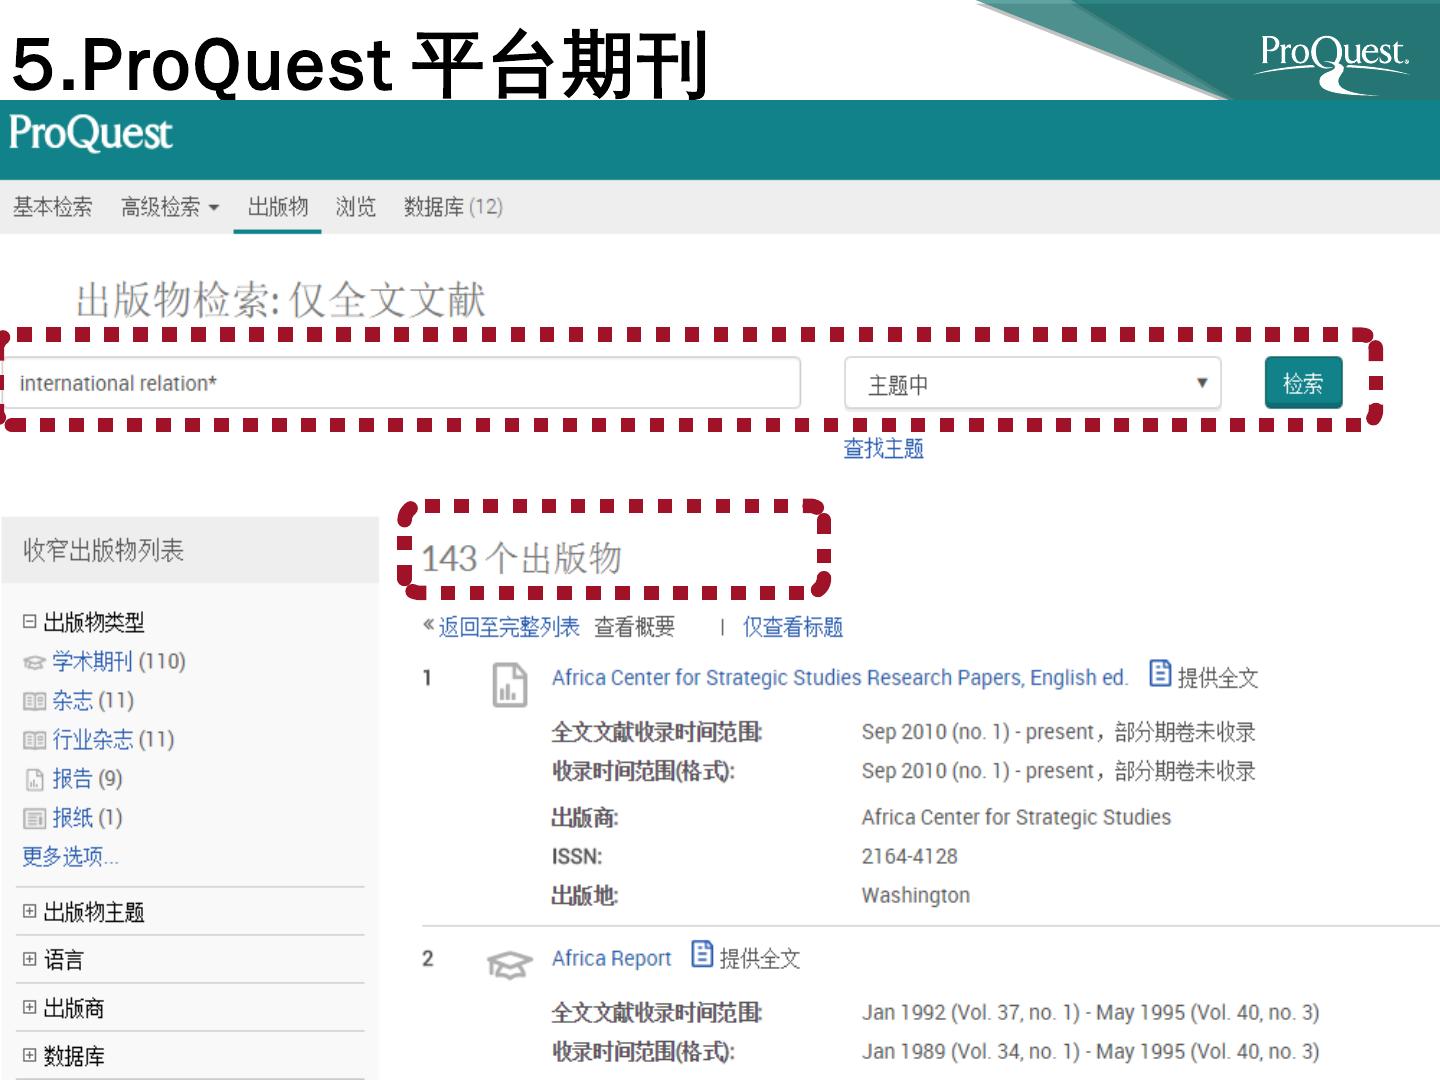Open the 数据库 (12) tab

(x=453, y=207)
